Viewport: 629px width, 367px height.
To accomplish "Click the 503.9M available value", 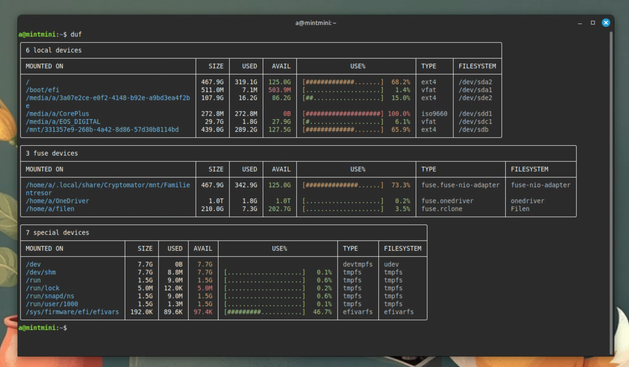I will tap(280, 90).
